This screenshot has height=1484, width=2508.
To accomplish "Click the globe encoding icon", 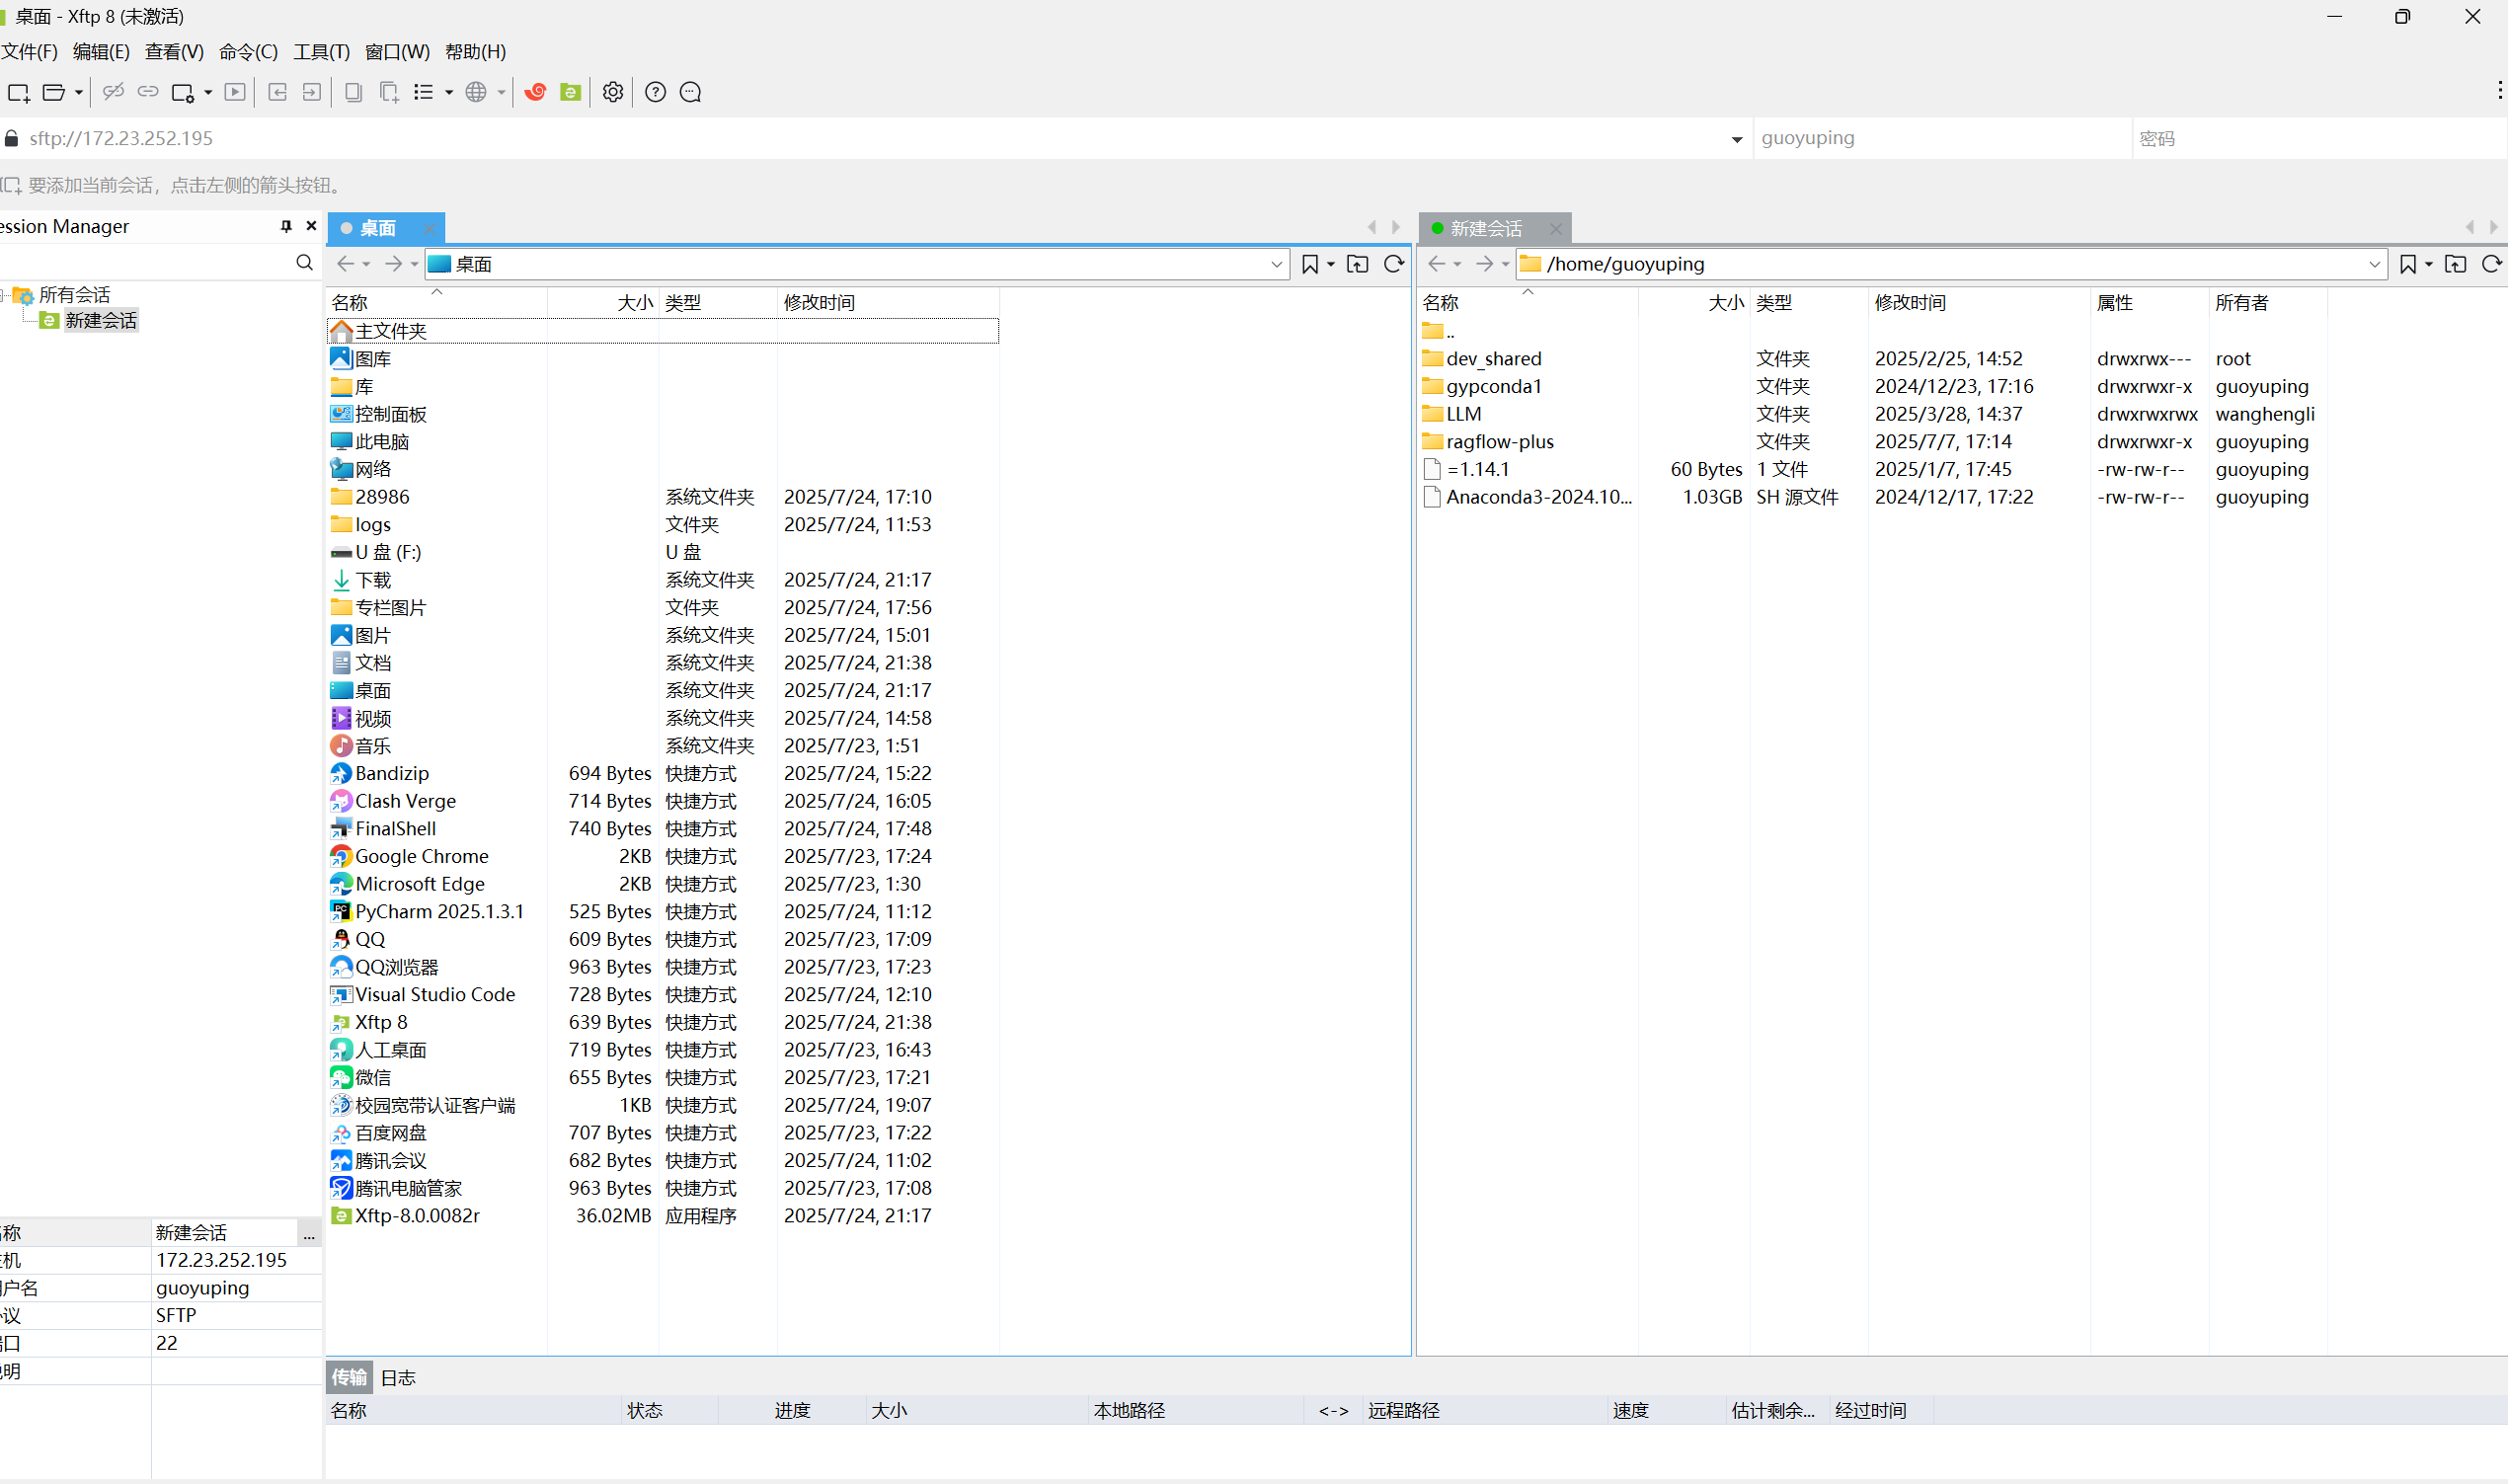I will (x=476, y=92).
